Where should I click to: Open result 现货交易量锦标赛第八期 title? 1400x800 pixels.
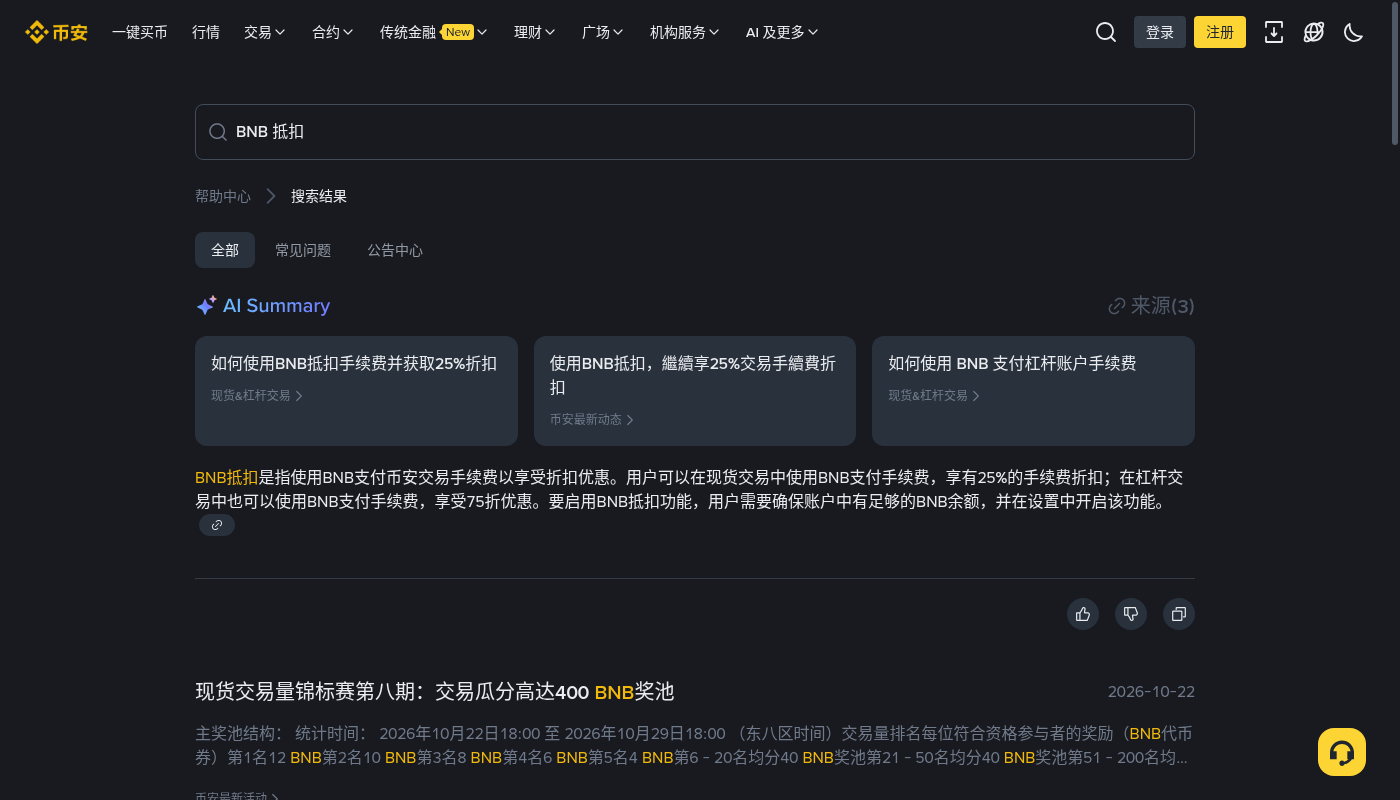coord(435,692)
